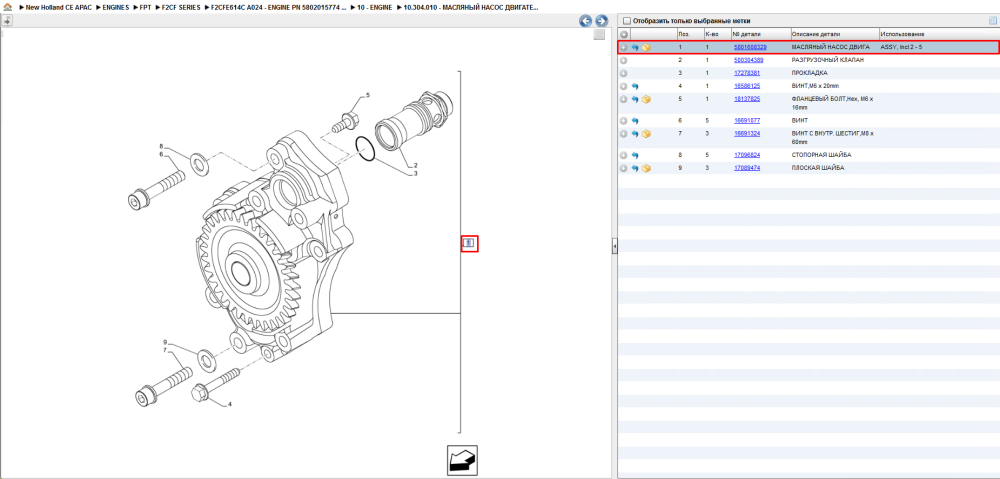Click the small square button under the navigation arrows
Image resolution: width=1000 pixels, height=479 pixels.
point(599,35)
